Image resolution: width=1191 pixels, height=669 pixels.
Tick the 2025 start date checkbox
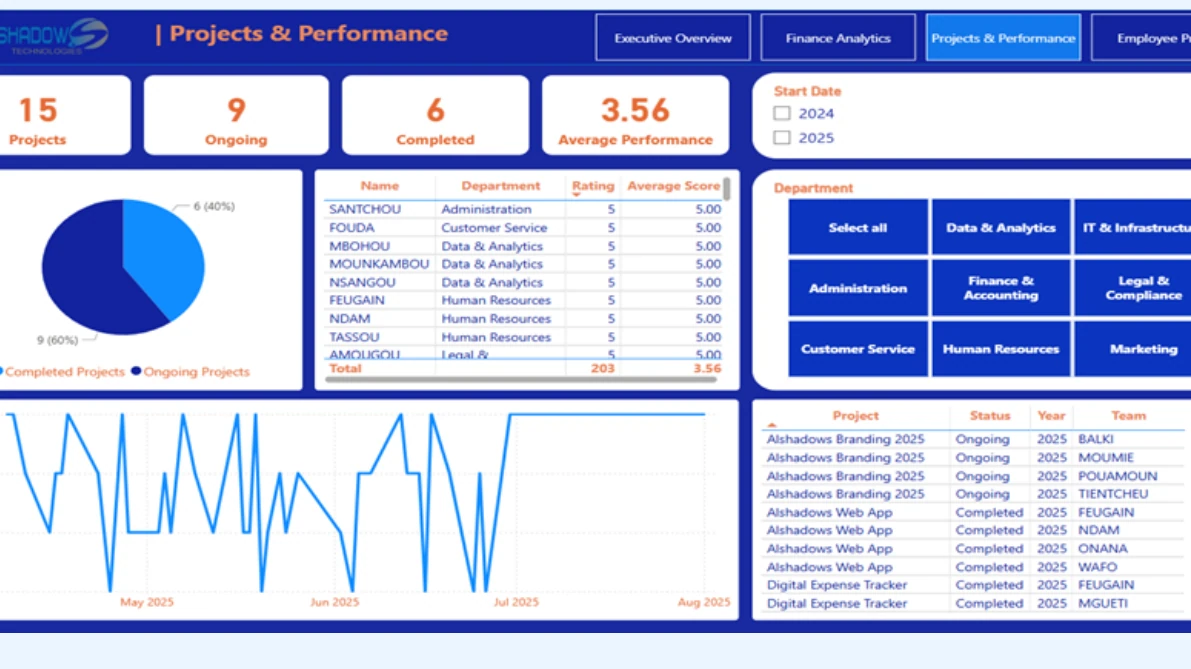tap(782, 137)
